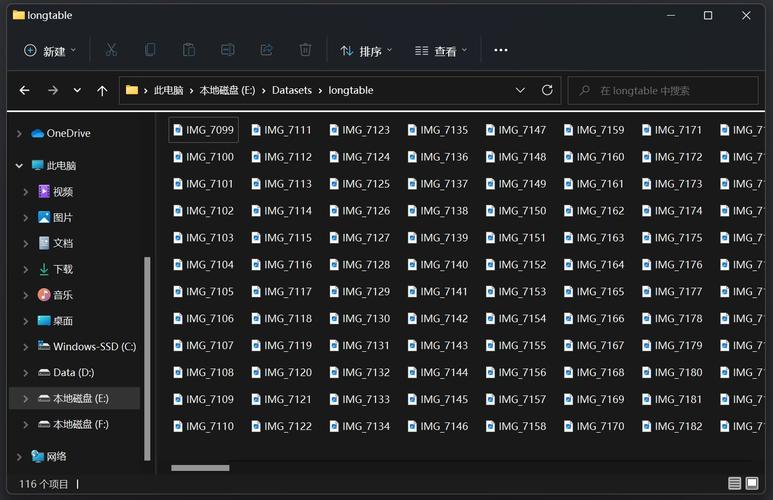Click the folder icon in address bar
The image size is (773, 500).
[132, 90]
